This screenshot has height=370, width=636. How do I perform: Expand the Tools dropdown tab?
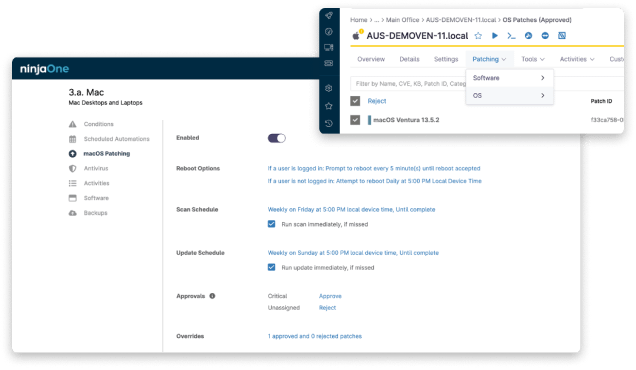tap(533, 59)
